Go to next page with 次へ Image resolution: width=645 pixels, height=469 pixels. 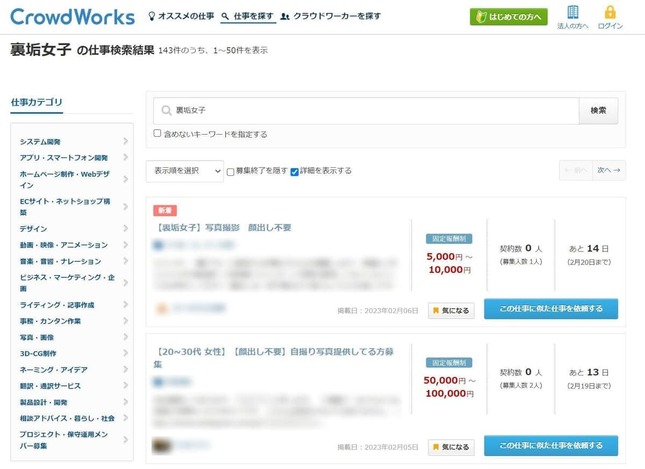pyautogui.click(x=609, y=171)
